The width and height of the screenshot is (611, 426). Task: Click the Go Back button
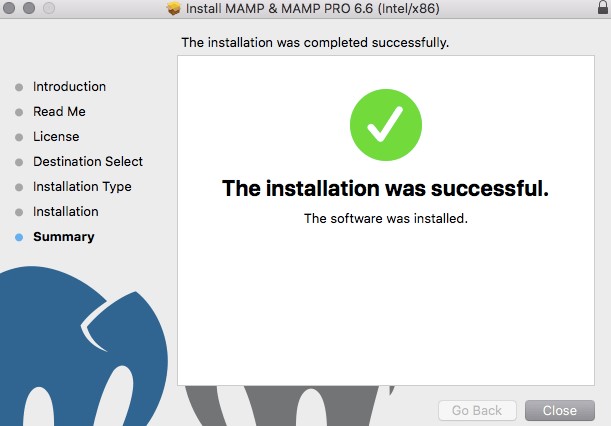pos(477,410)
